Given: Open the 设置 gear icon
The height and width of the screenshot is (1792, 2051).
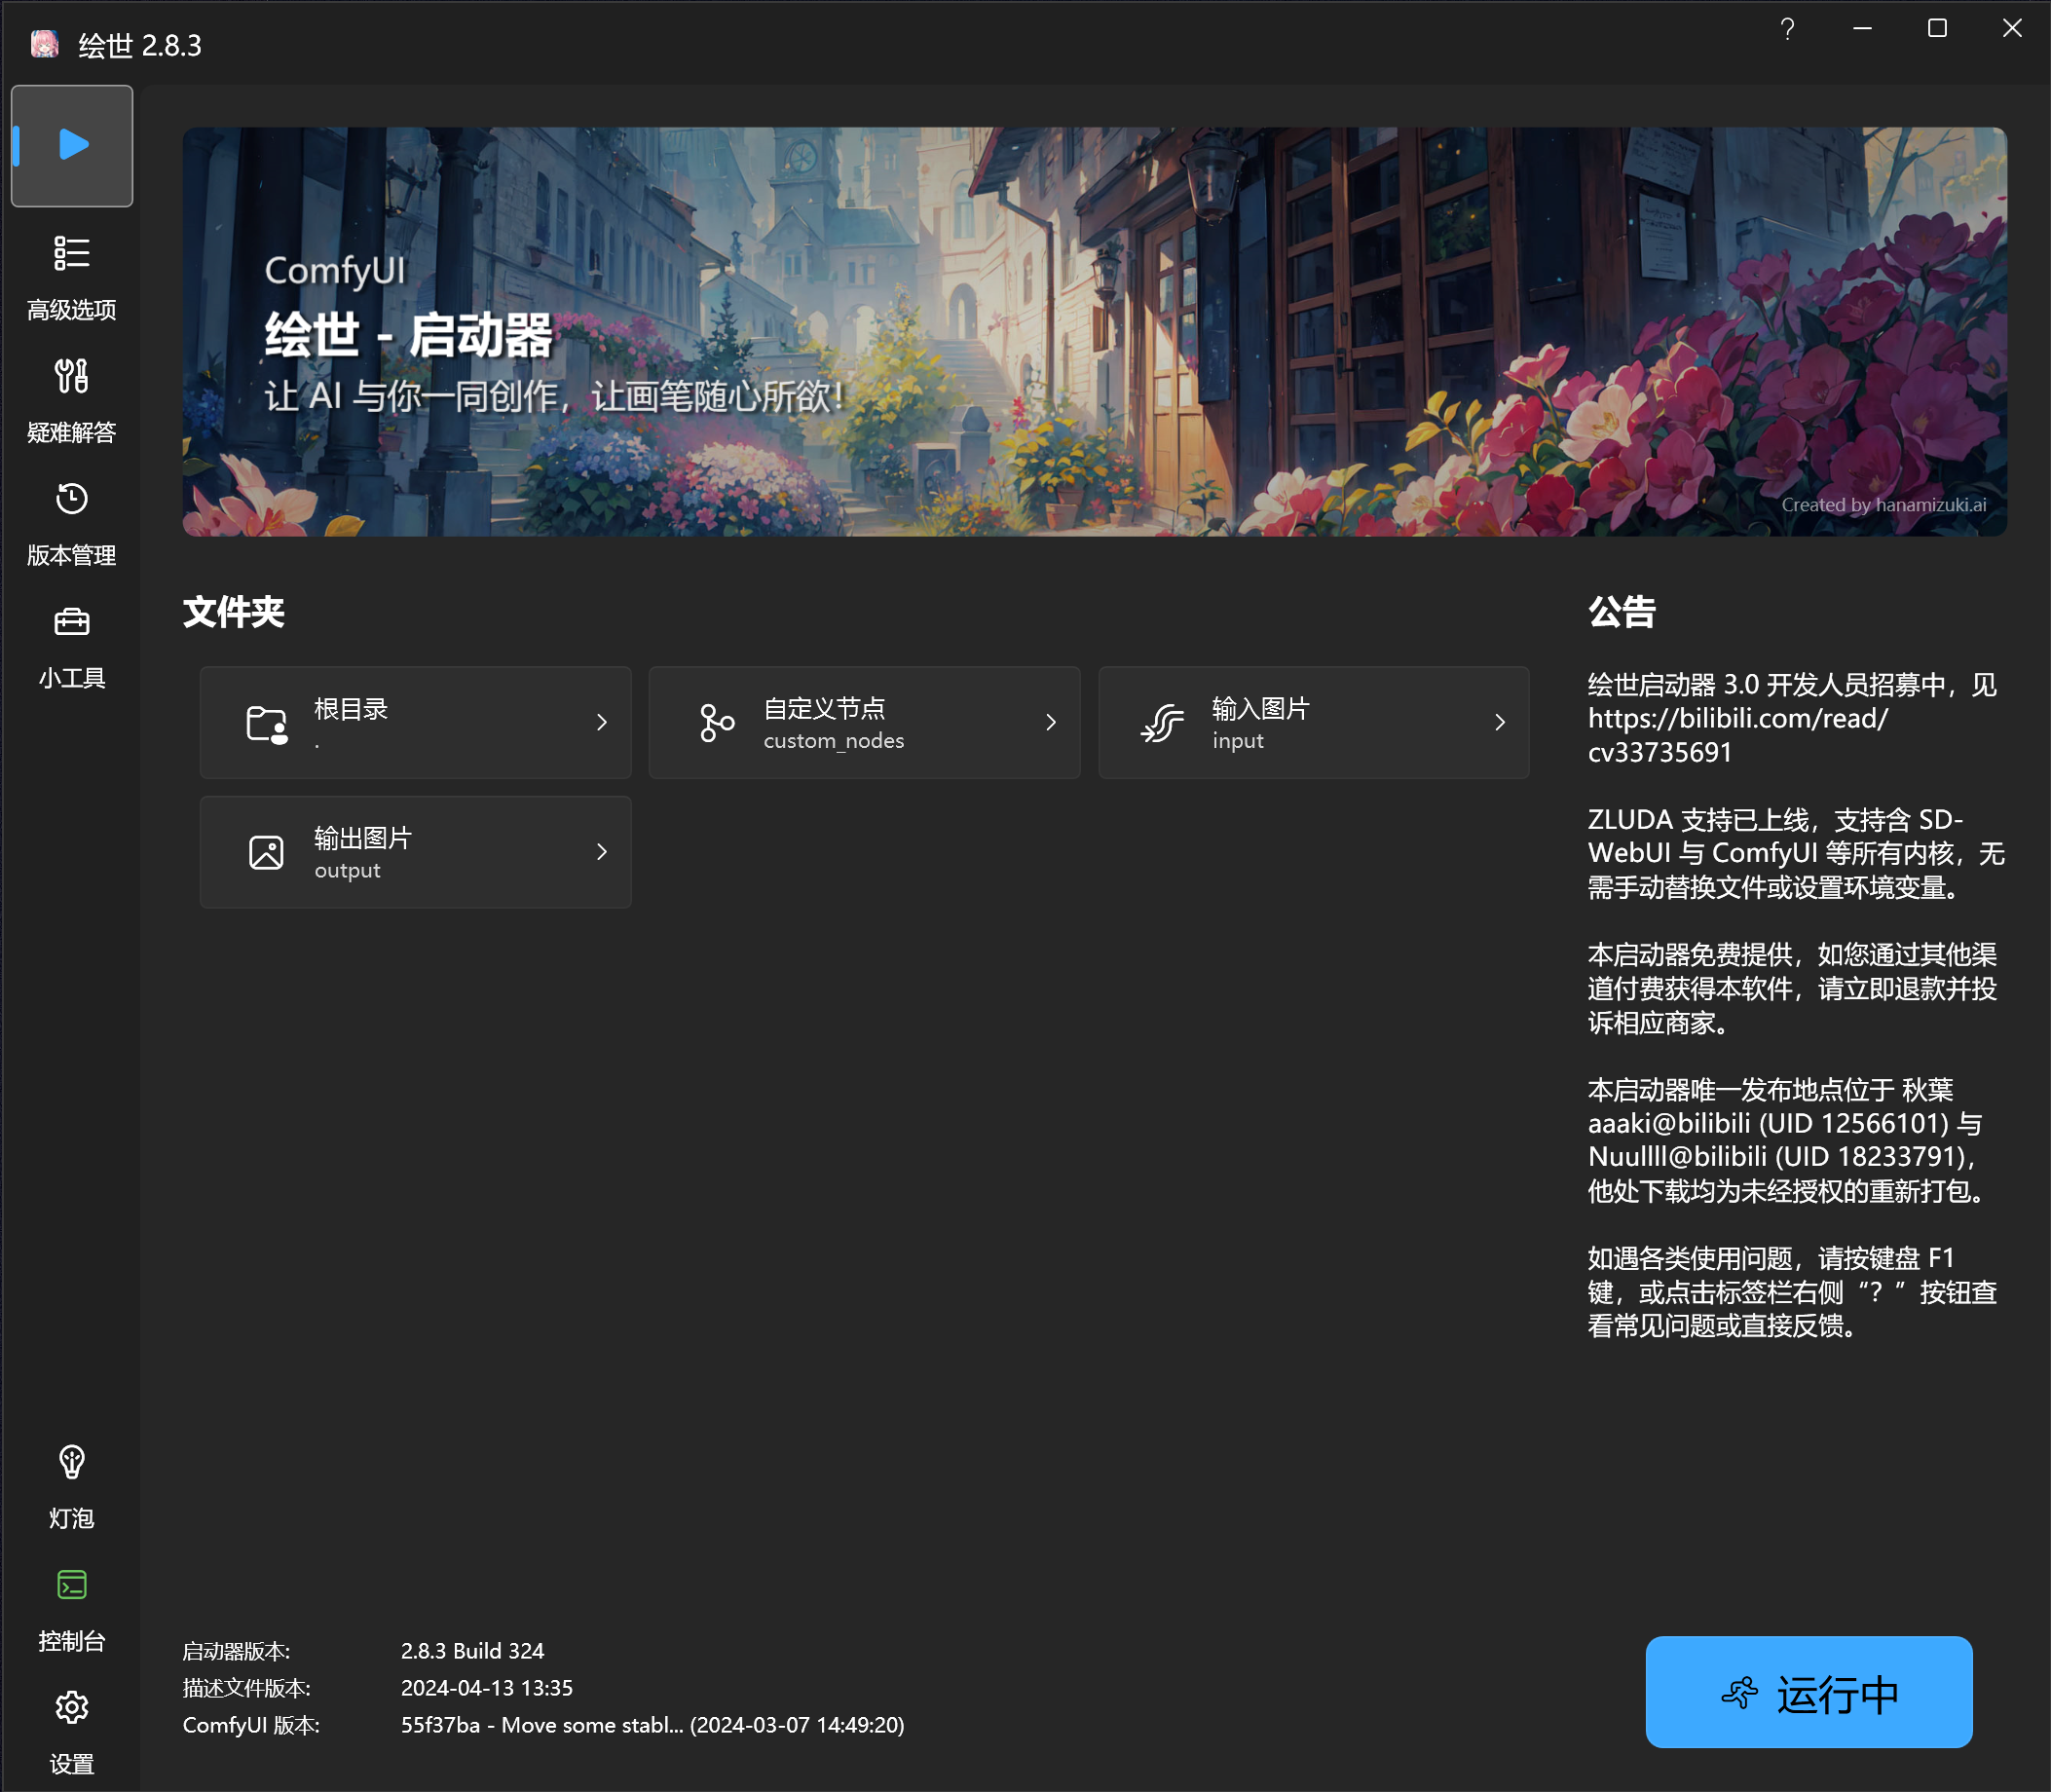Looking at the screenshot, I should tap(71, 1707).
